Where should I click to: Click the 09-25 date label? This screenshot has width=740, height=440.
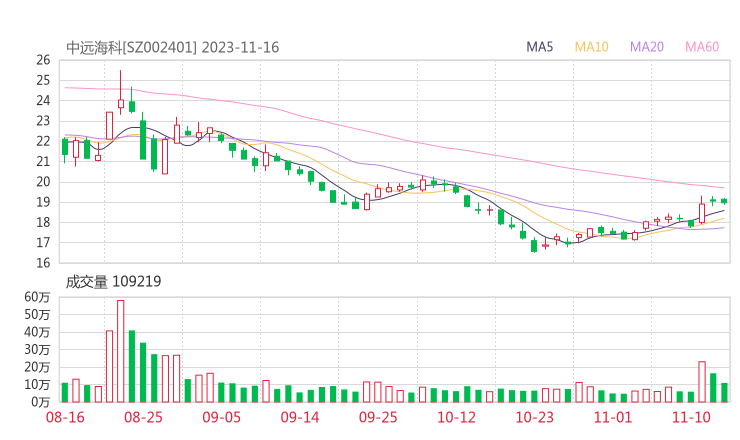coord(378,417)
